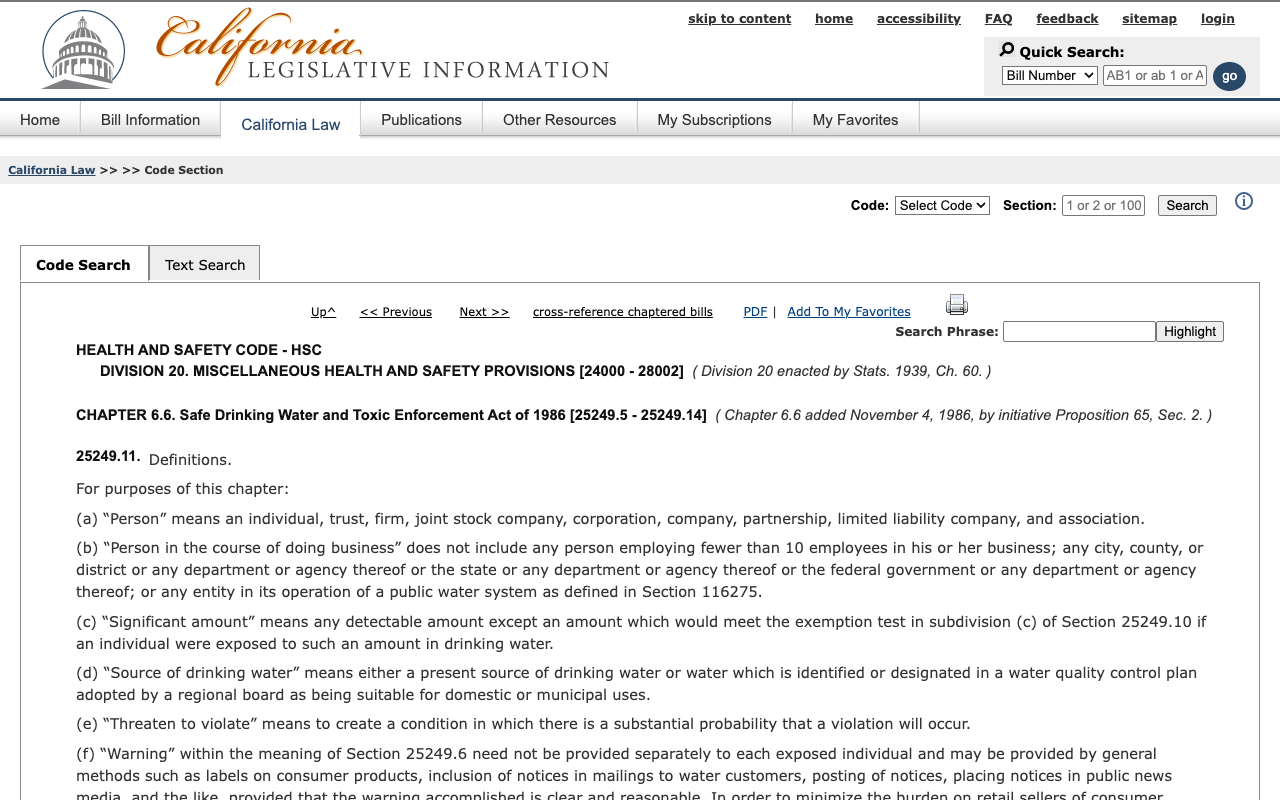Click the Quick Search go button
The image size is (1280, 800).
pos(1229,76)
